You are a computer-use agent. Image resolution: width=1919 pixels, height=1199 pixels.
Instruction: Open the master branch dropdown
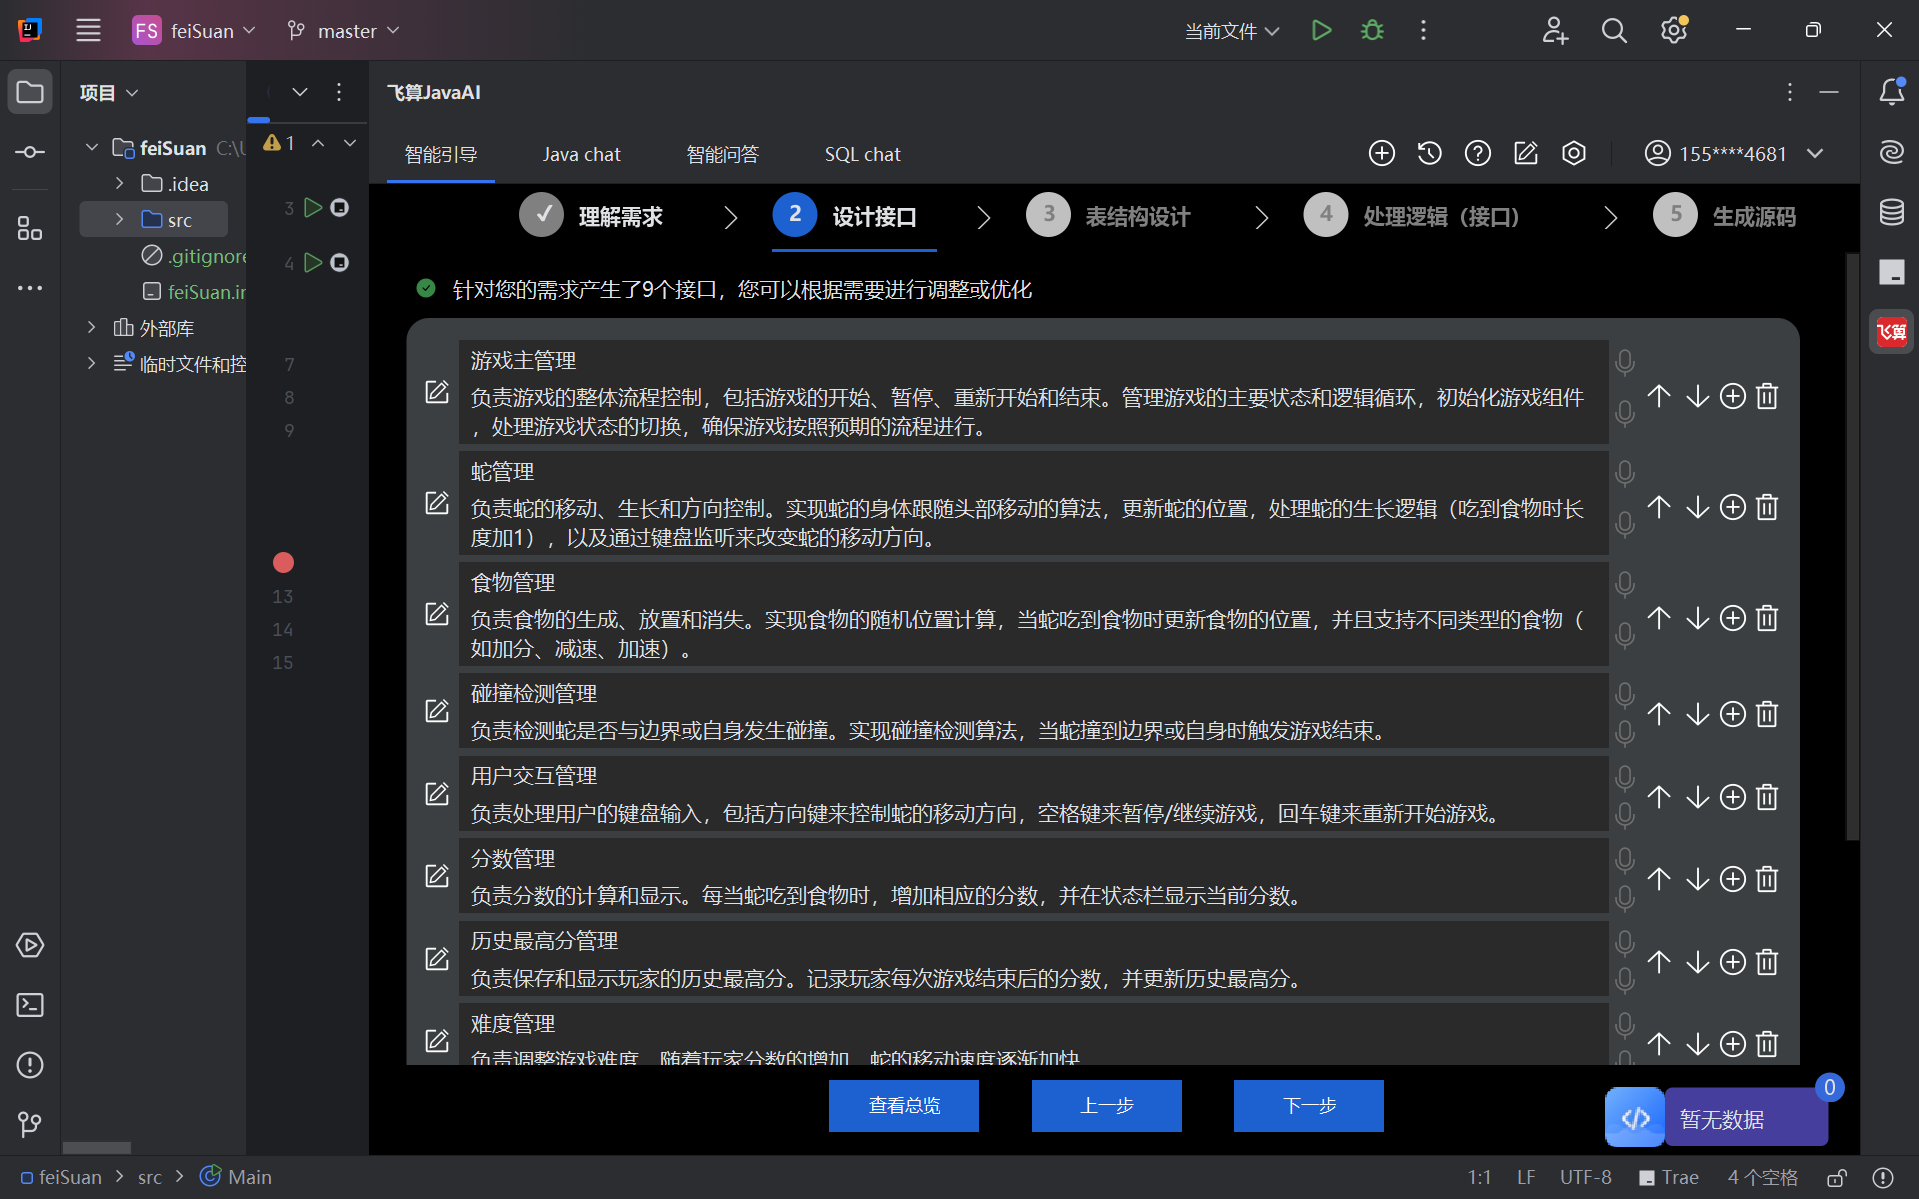[342, 31]
